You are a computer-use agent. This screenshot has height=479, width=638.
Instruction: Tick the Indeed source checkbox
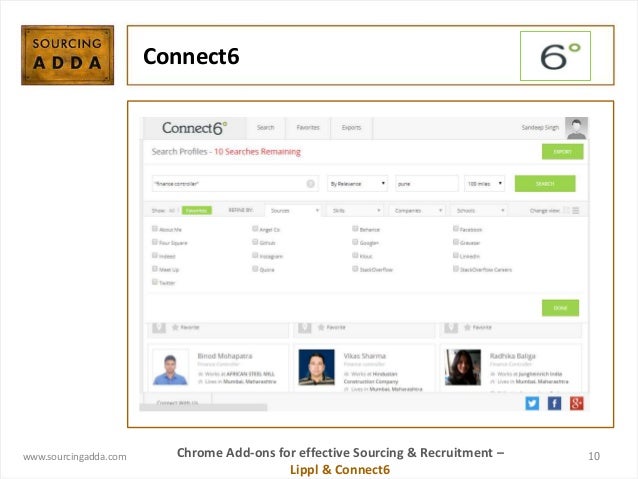tap(155, 256)
